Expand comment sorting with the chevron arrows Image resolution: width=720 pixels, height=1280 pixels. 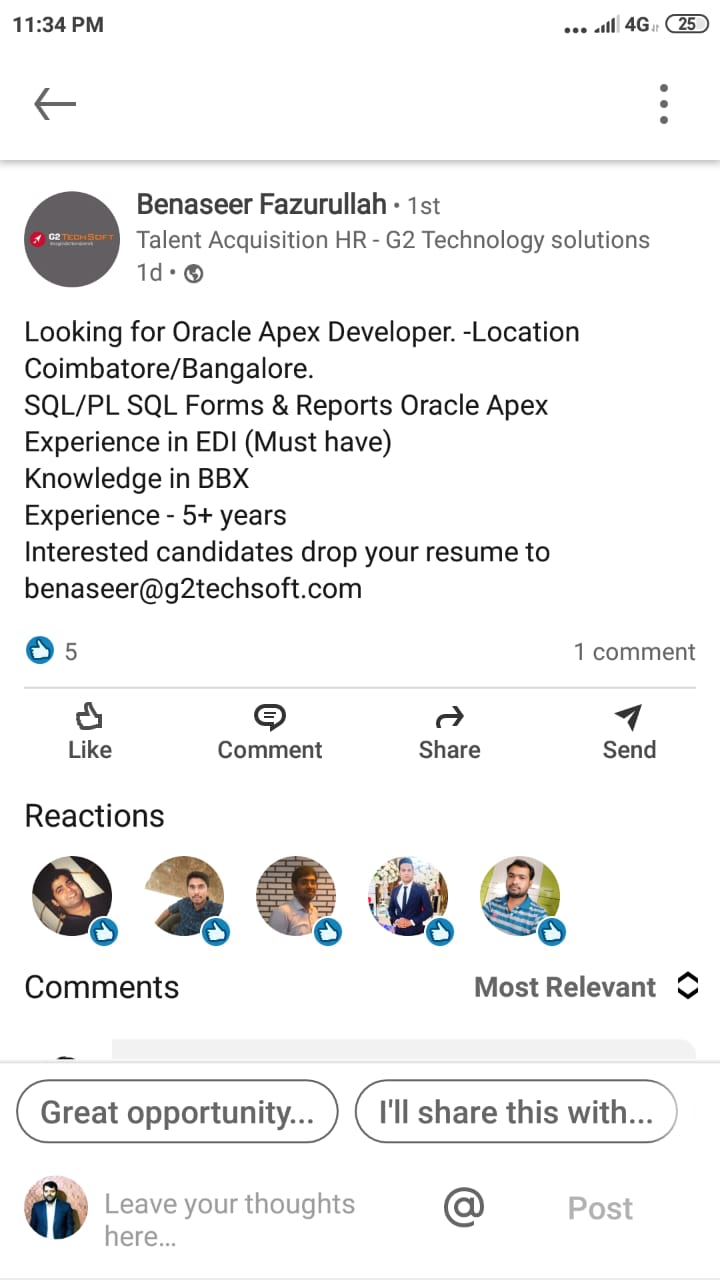tap(687, 986)
